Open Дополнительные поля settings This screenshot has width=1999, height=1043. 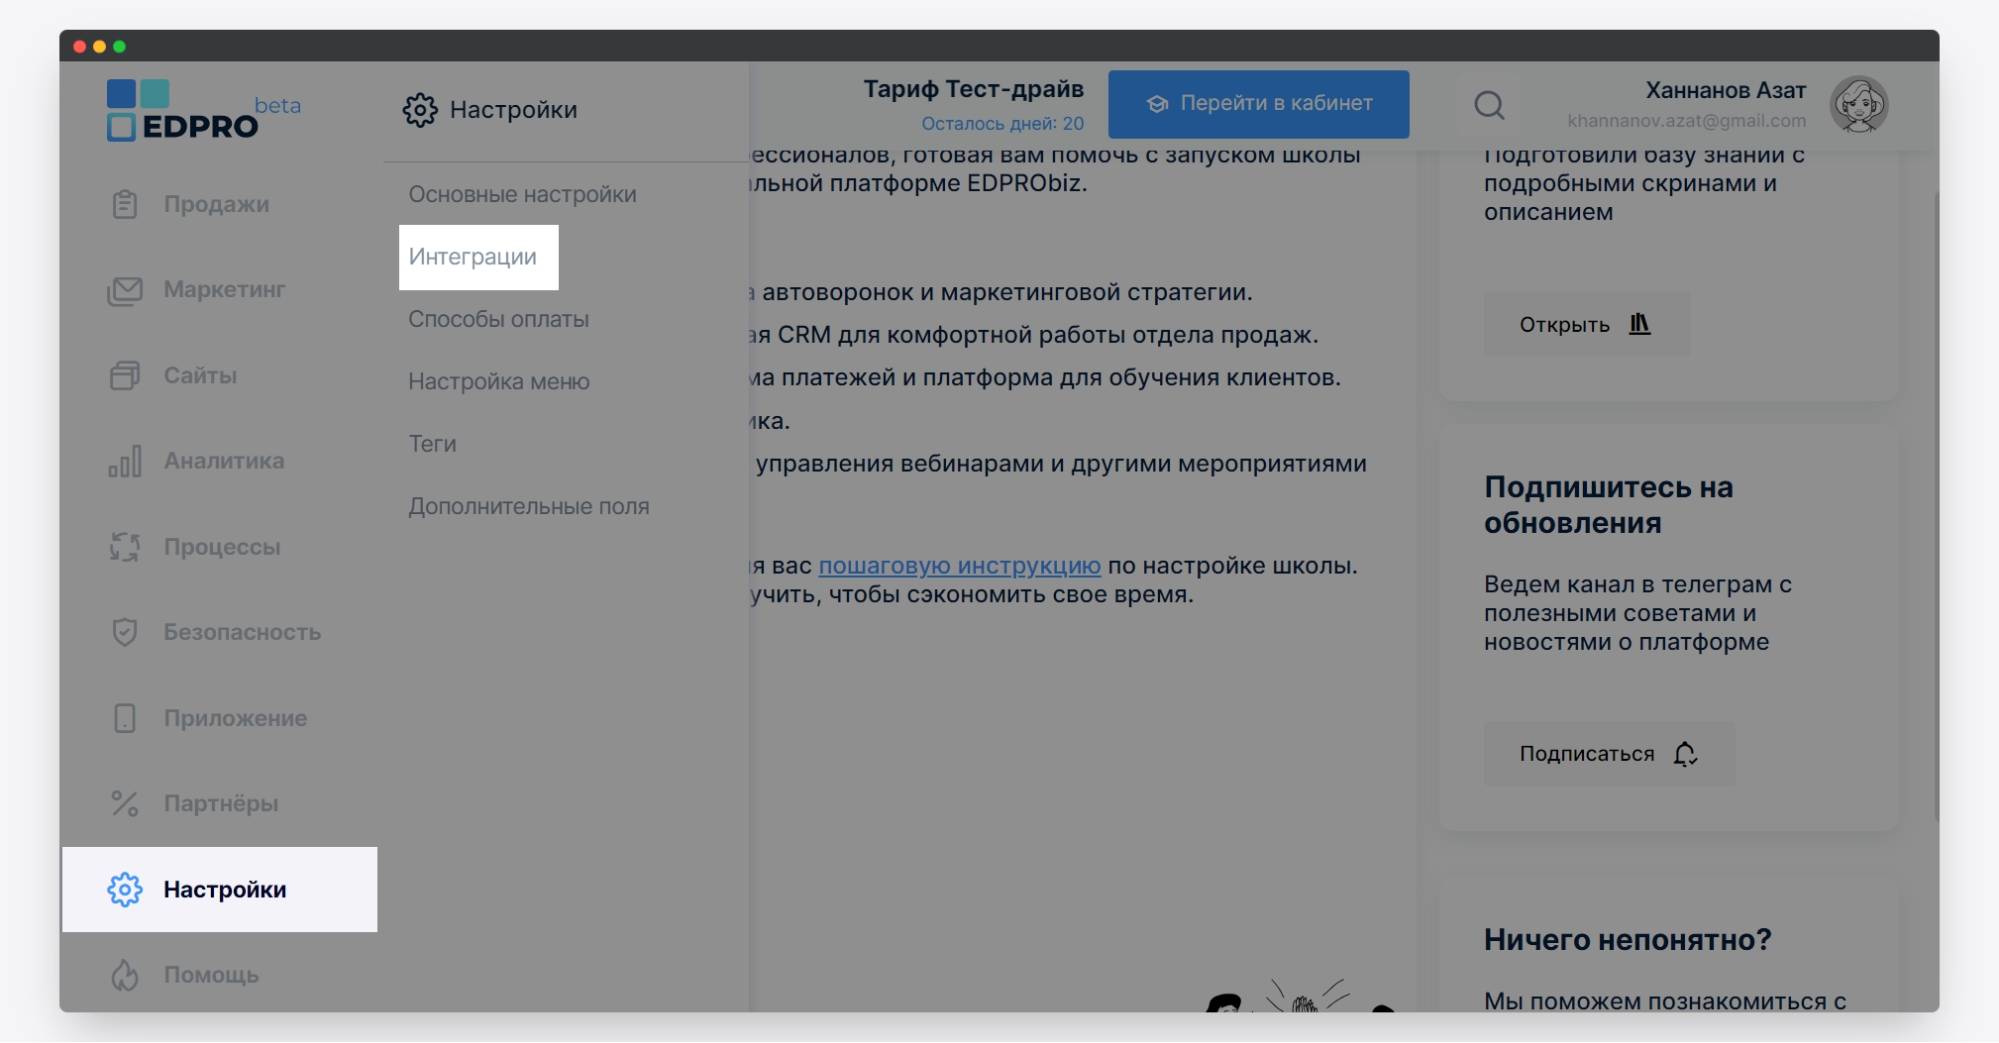[x=528, y=506]
